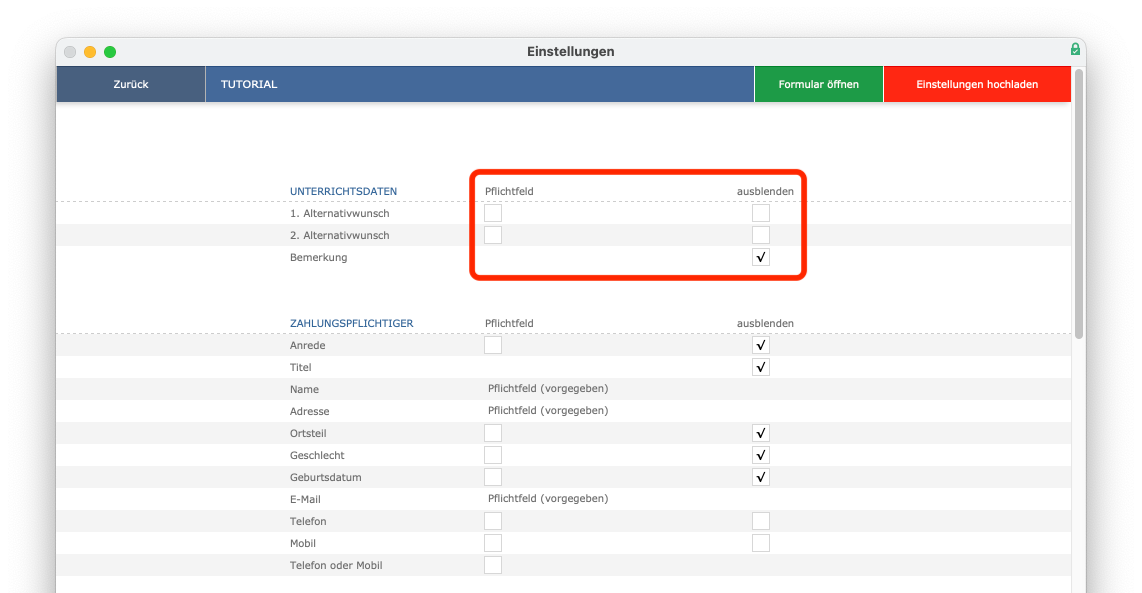Click the green lock icon in title bar
1142x593 pixels.
point(1075,50)
